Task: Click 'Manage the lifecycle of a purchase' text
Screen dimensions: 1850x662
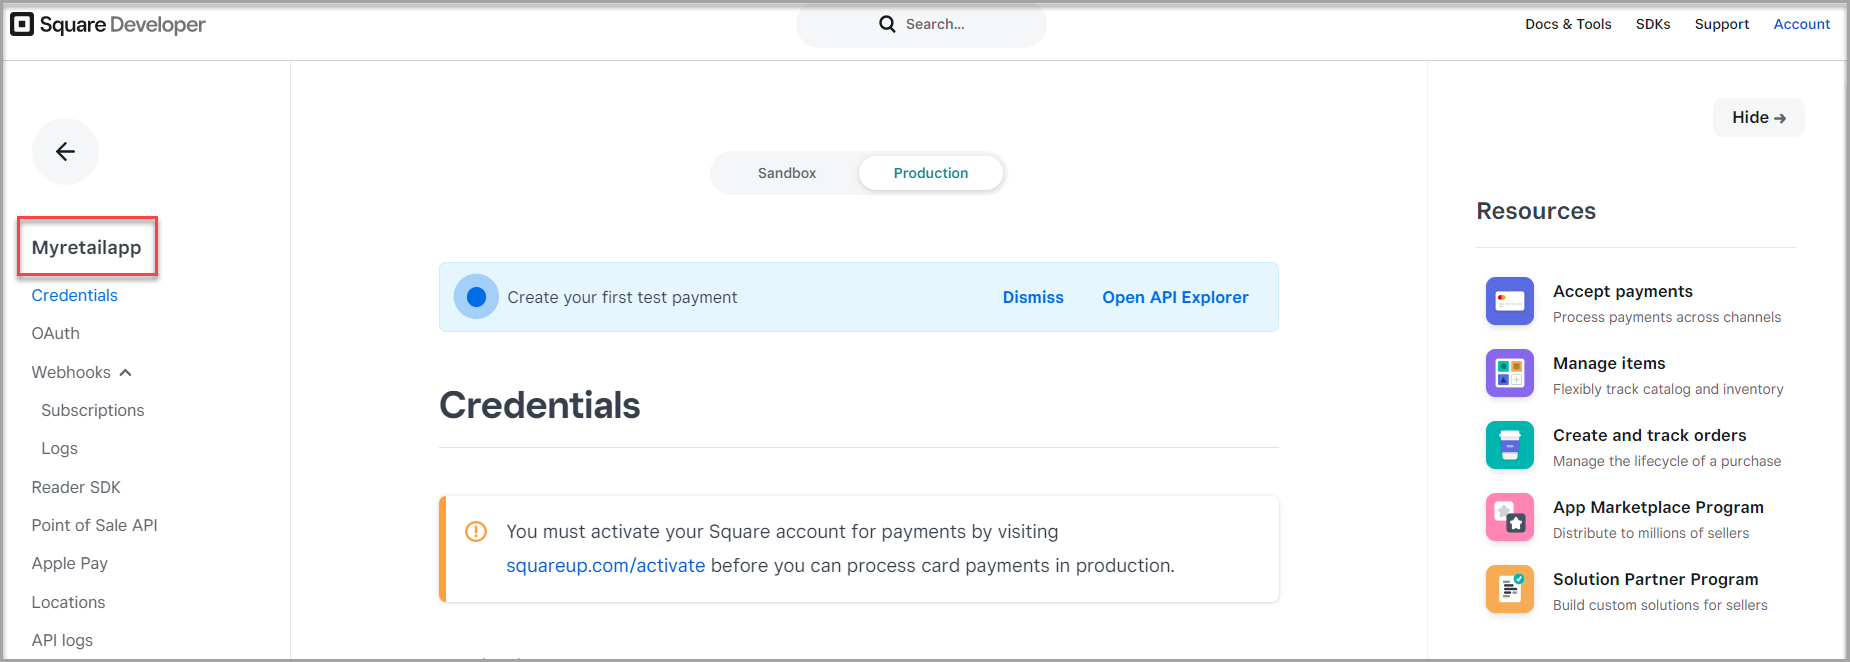Action: tap(1667, 461)
